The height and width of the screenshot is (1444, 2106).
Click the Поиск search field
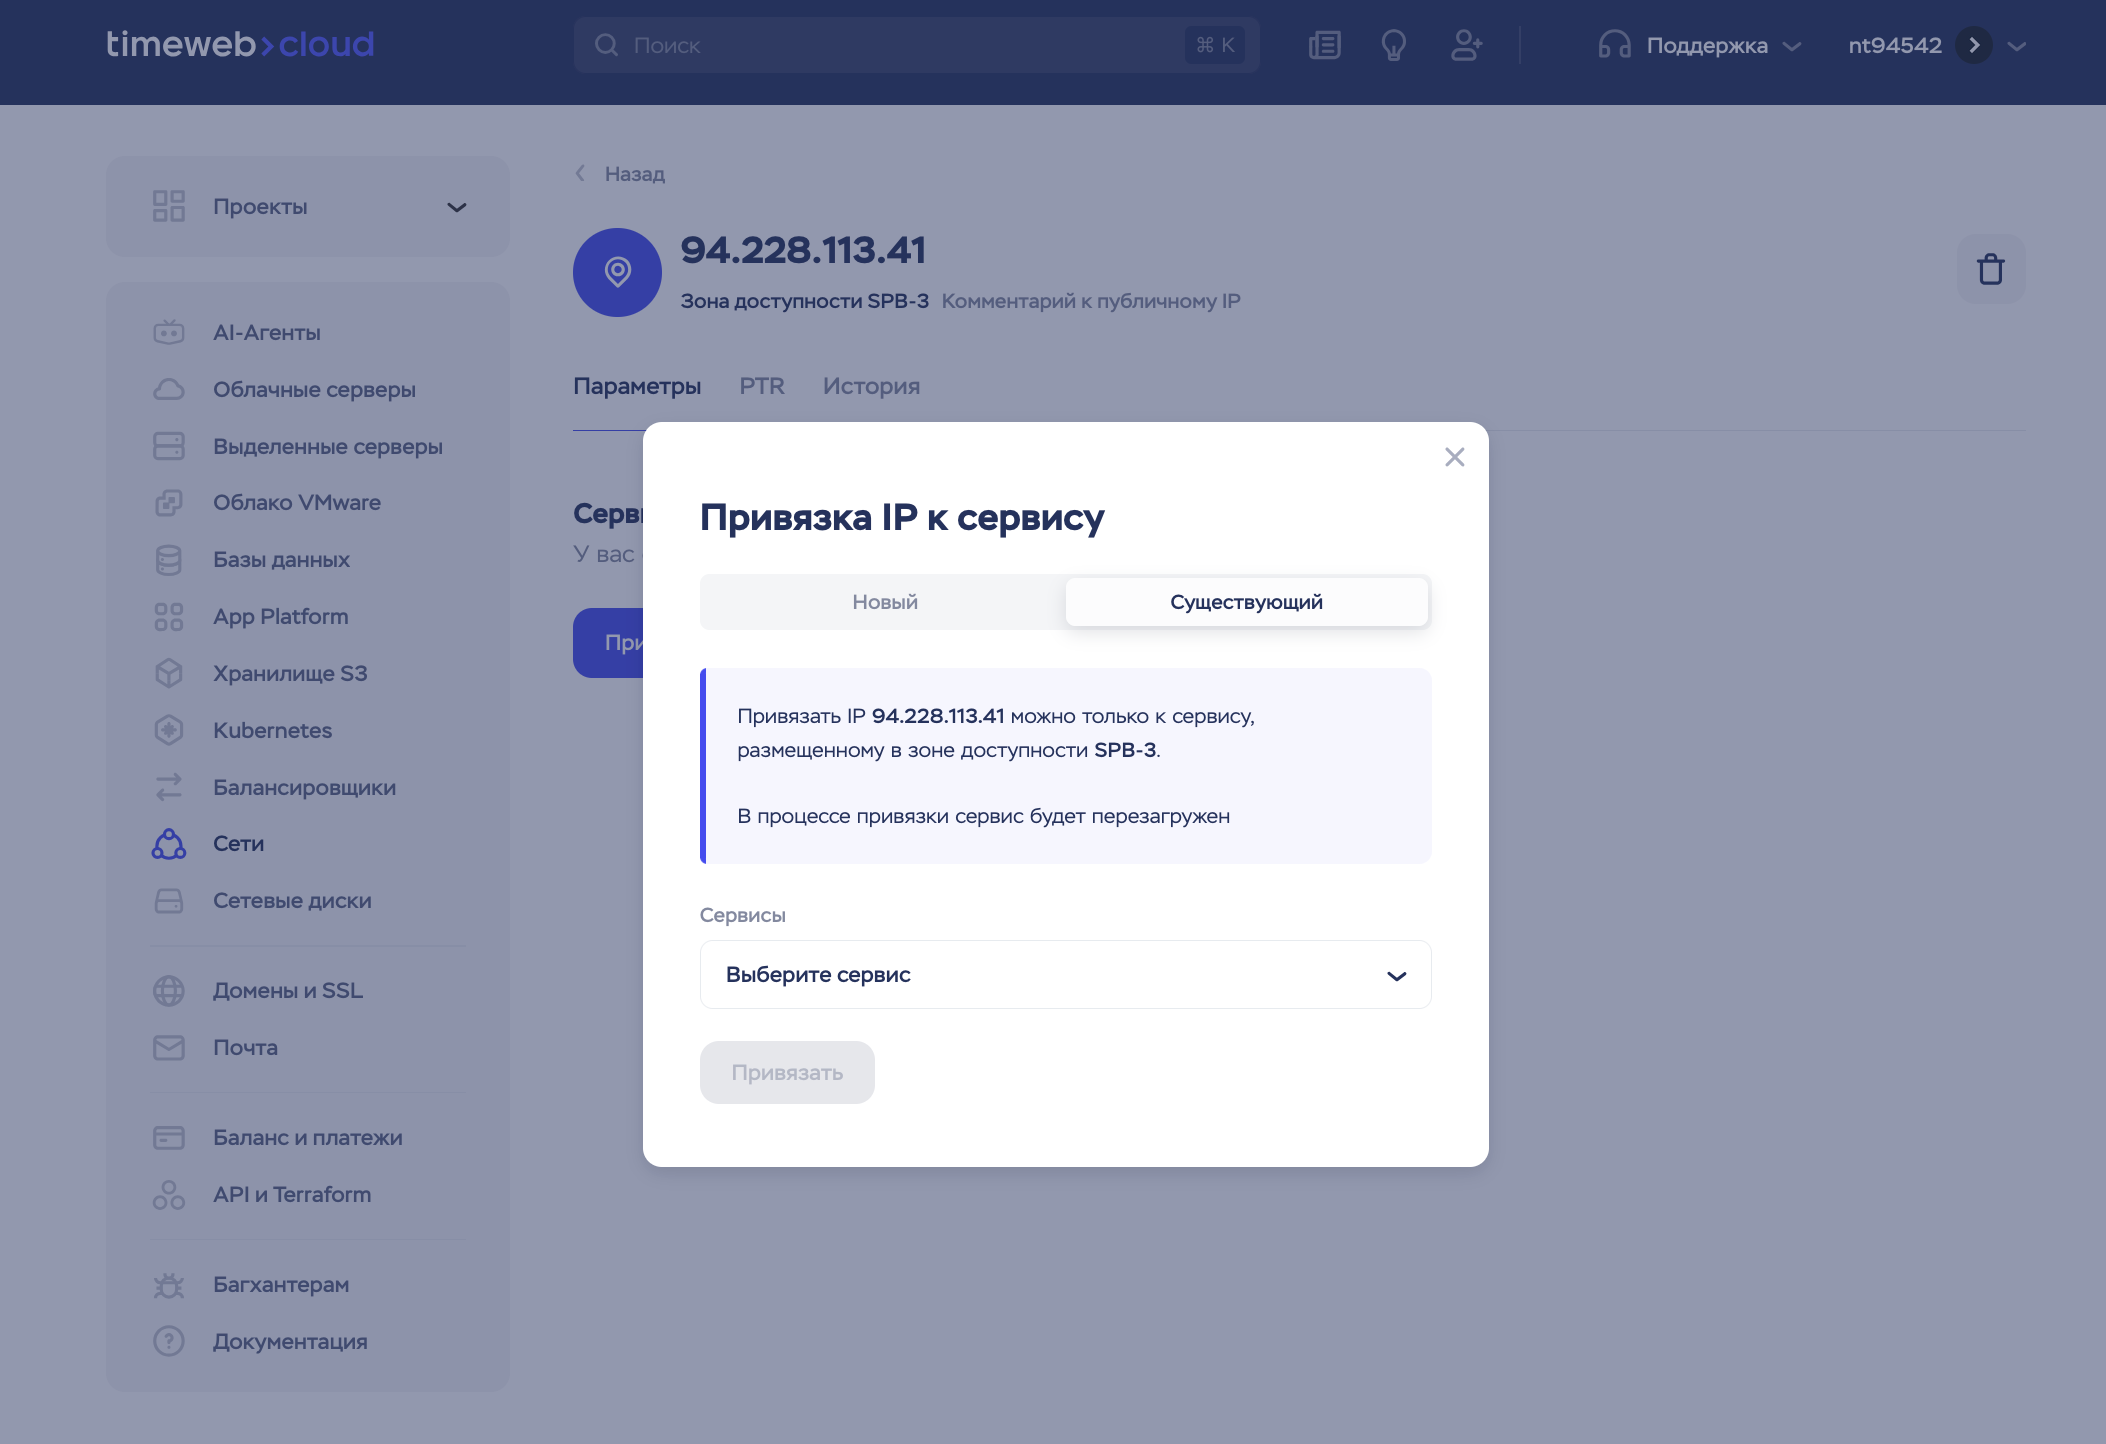pyautogui.click(x=900, y=45)
